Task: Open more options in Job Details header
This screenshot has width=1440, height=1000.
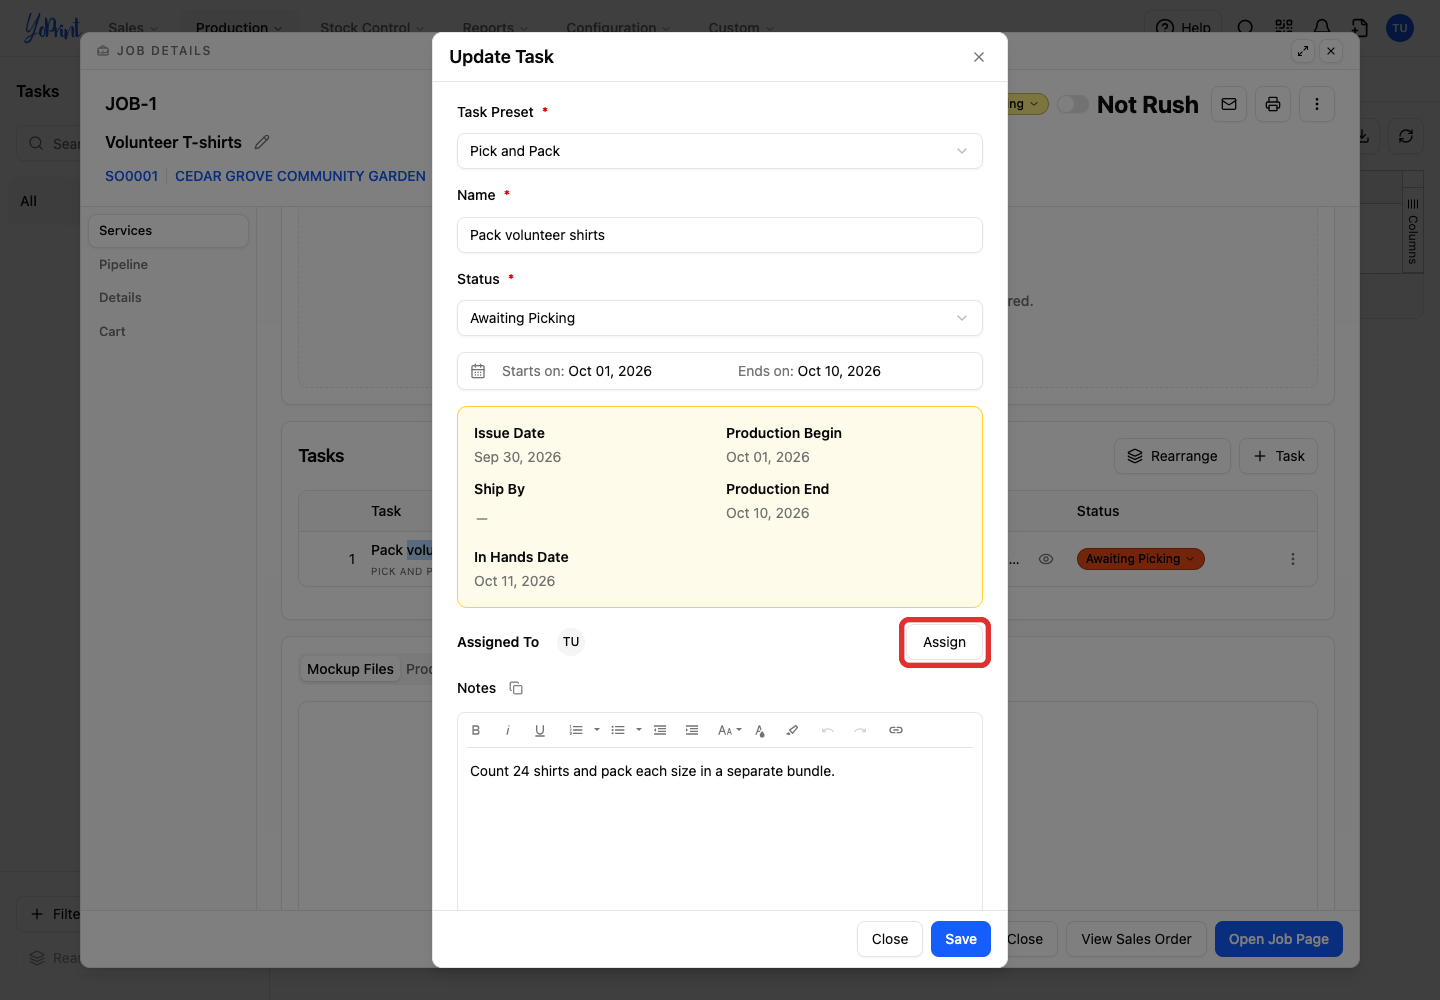Action: point(1317,104)
